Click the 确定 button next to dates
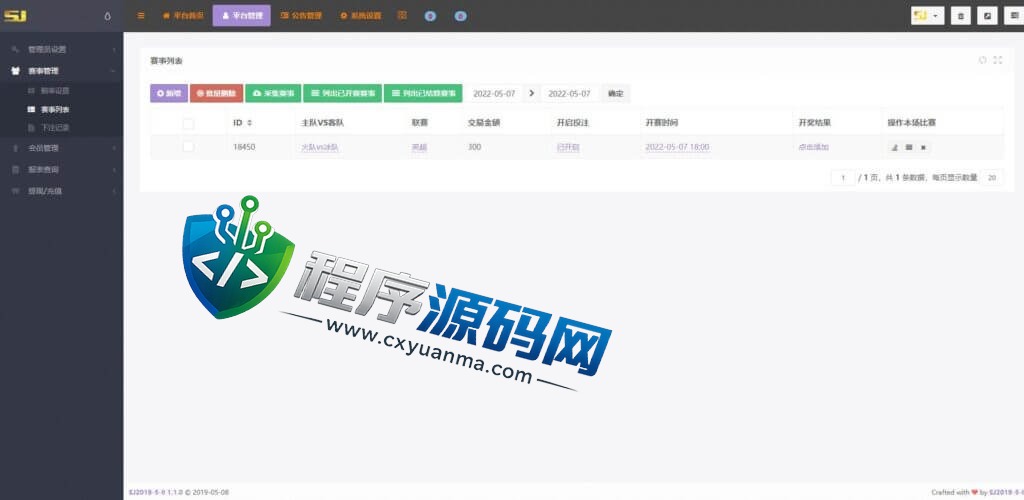This screenshot has width=1024, height=500. 615,93
